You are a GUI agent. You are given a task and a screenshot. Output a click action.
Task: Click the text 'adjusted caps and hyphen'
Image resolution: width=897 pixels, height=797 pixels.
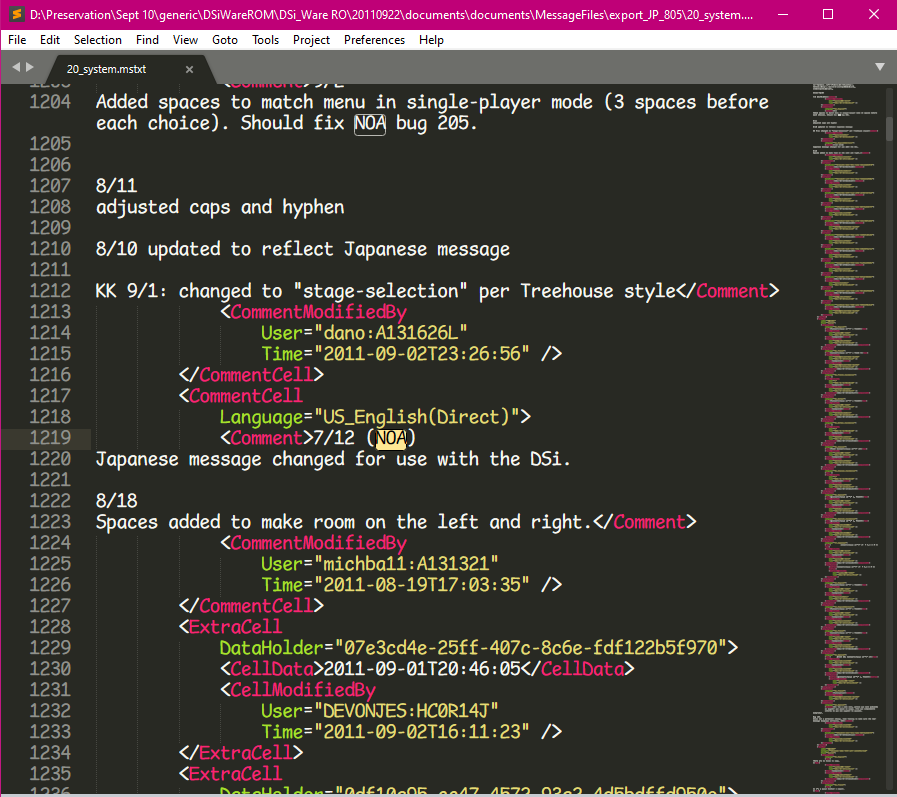220,207
